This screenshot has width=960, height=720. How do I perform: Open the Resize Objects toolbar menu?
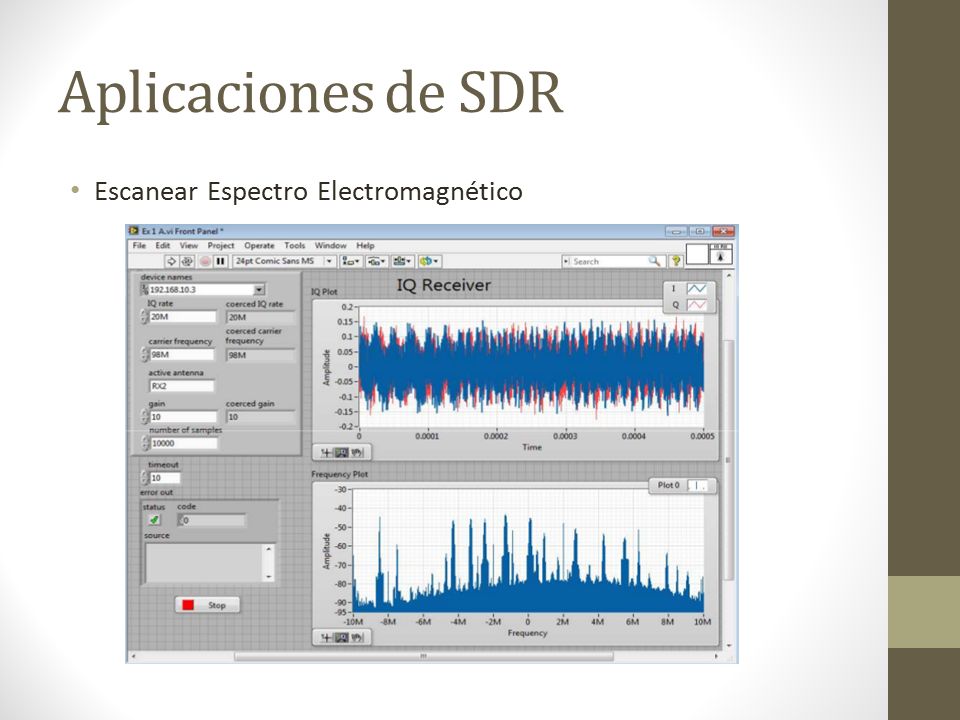point(402,261)
